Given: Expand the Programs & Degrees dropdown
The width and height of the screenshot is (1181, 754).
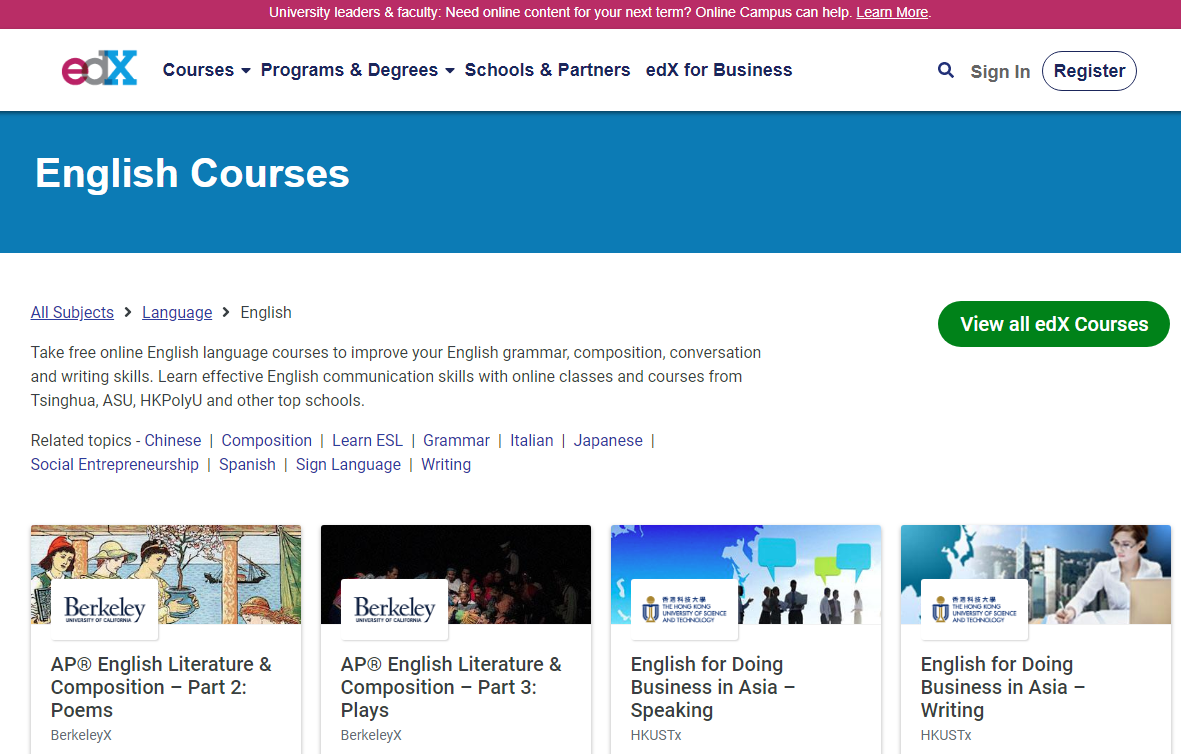Looking at the screenshot, I should 358,70.
